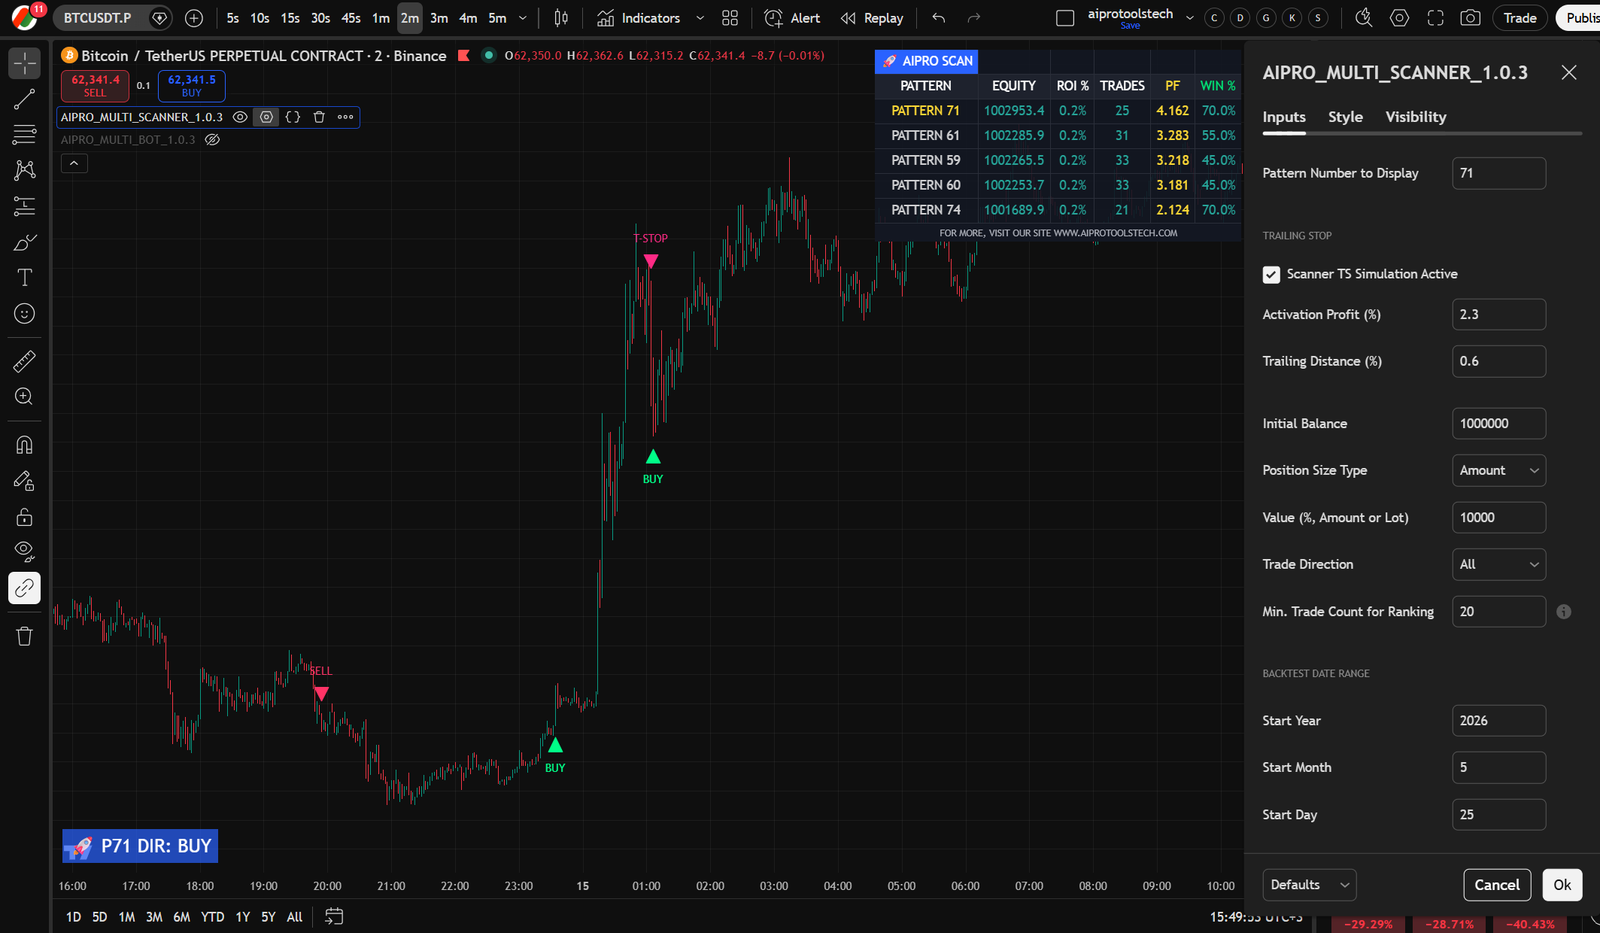Start bar Replay mode
Viewport: 1600px width, 933px height.
pyautogui.click(x=872, y=18)
